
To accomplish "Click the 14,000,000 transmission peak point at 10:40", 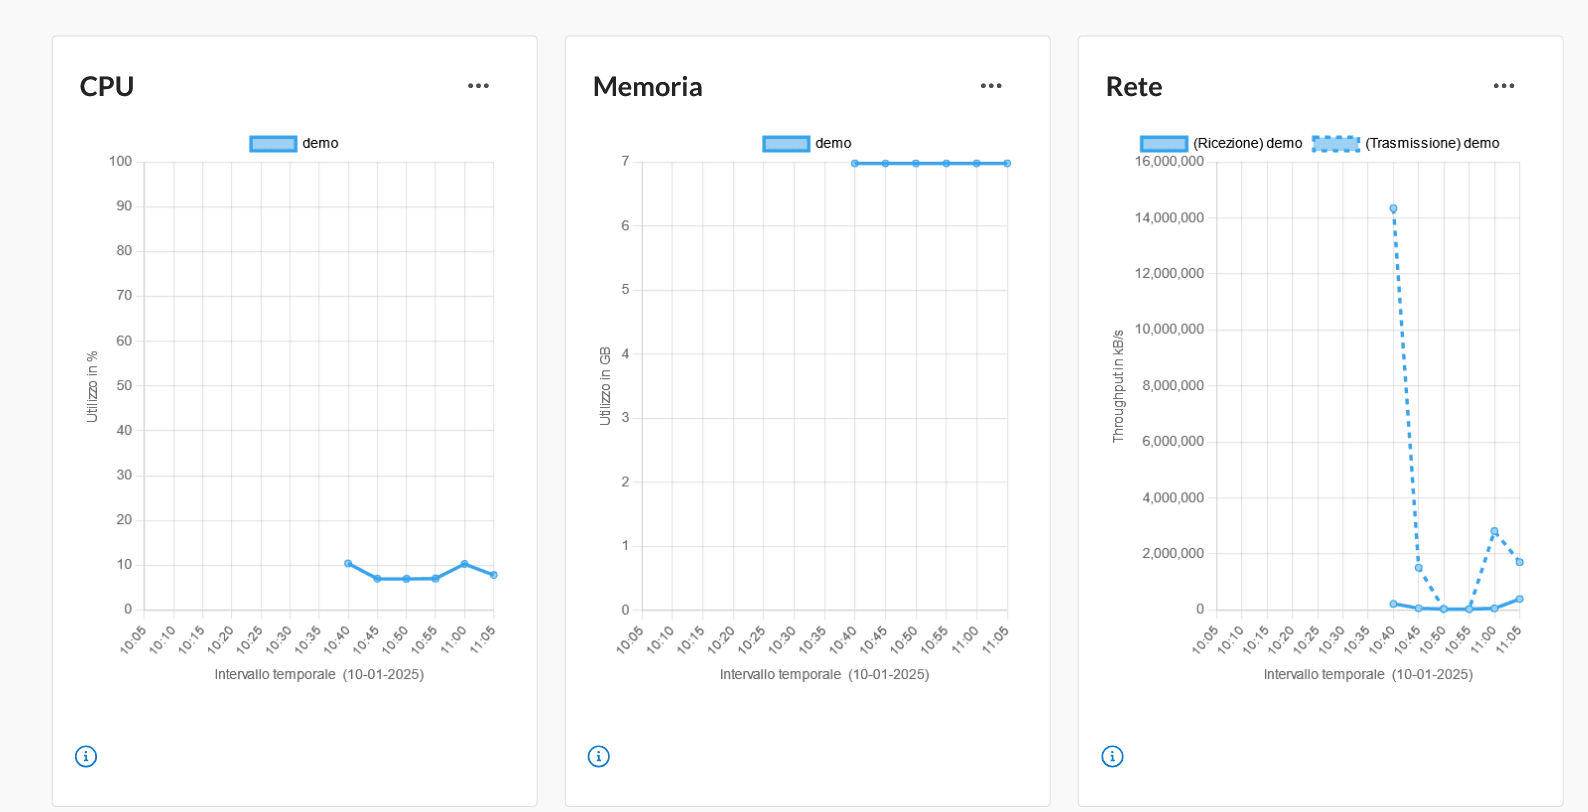I will [1393, 209].
